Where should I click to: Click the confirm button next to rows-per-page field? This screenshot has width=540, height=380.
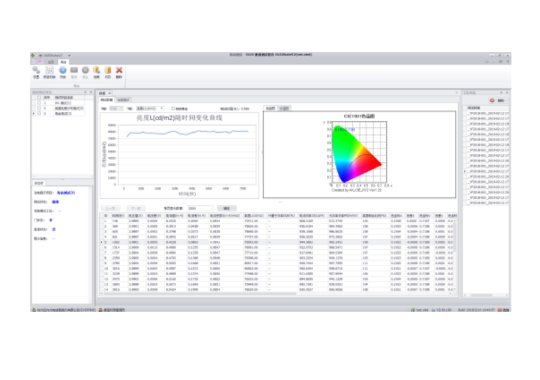227,208
